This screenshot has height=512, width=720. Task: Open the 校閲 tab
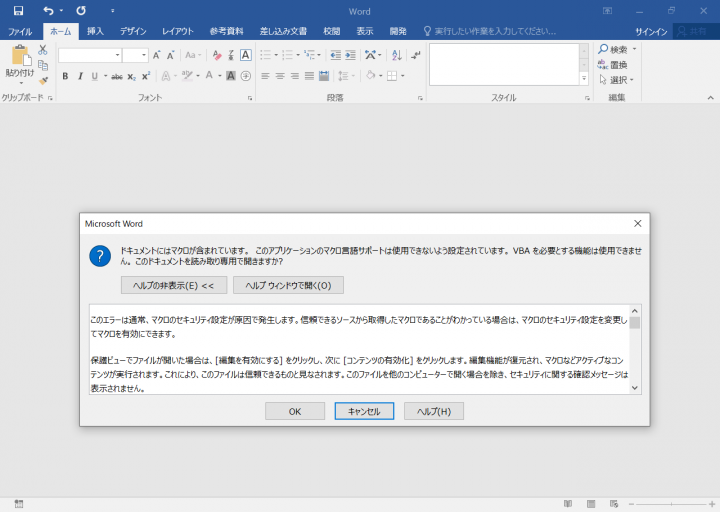tap(332, 31)
